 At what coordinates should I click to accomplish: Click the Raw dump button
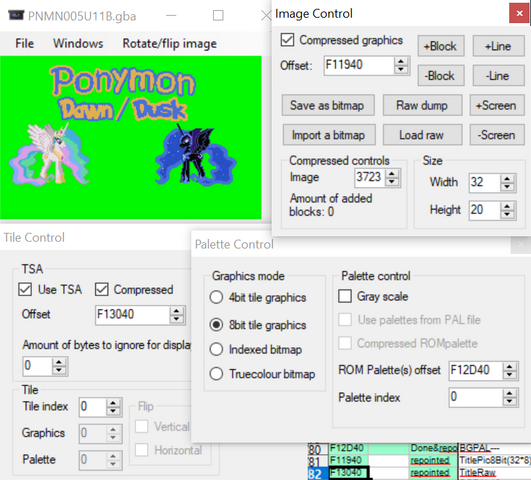pos(422,105)
